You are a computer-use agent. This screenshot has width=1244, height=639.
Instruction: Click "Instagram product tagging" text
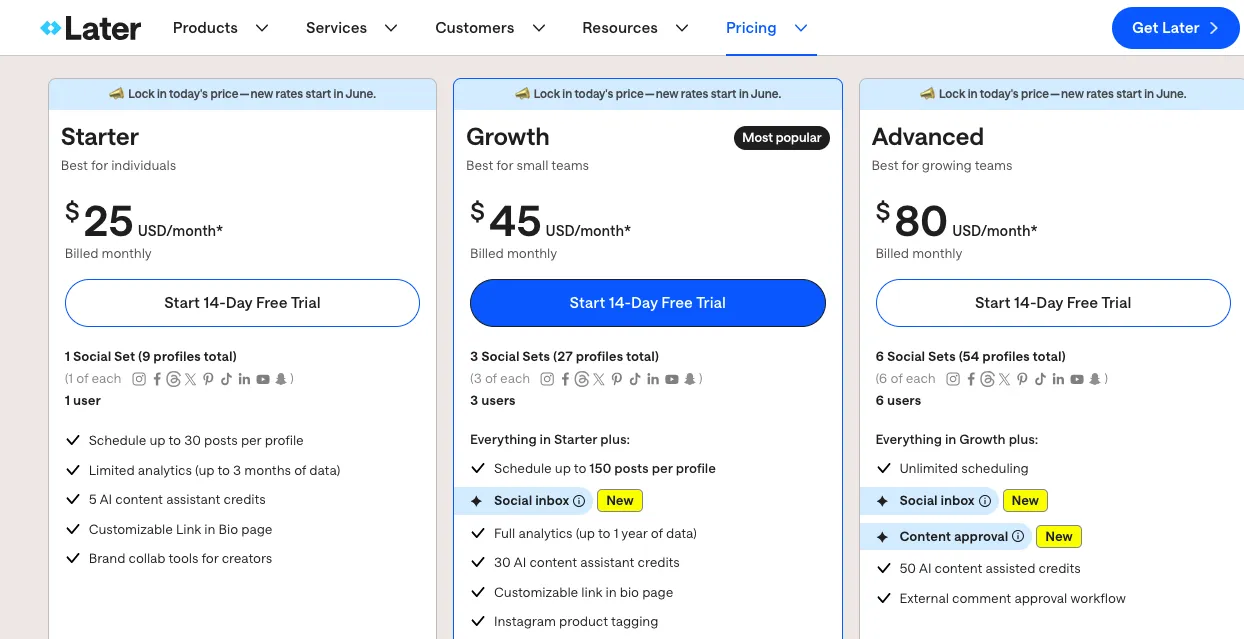576,622
